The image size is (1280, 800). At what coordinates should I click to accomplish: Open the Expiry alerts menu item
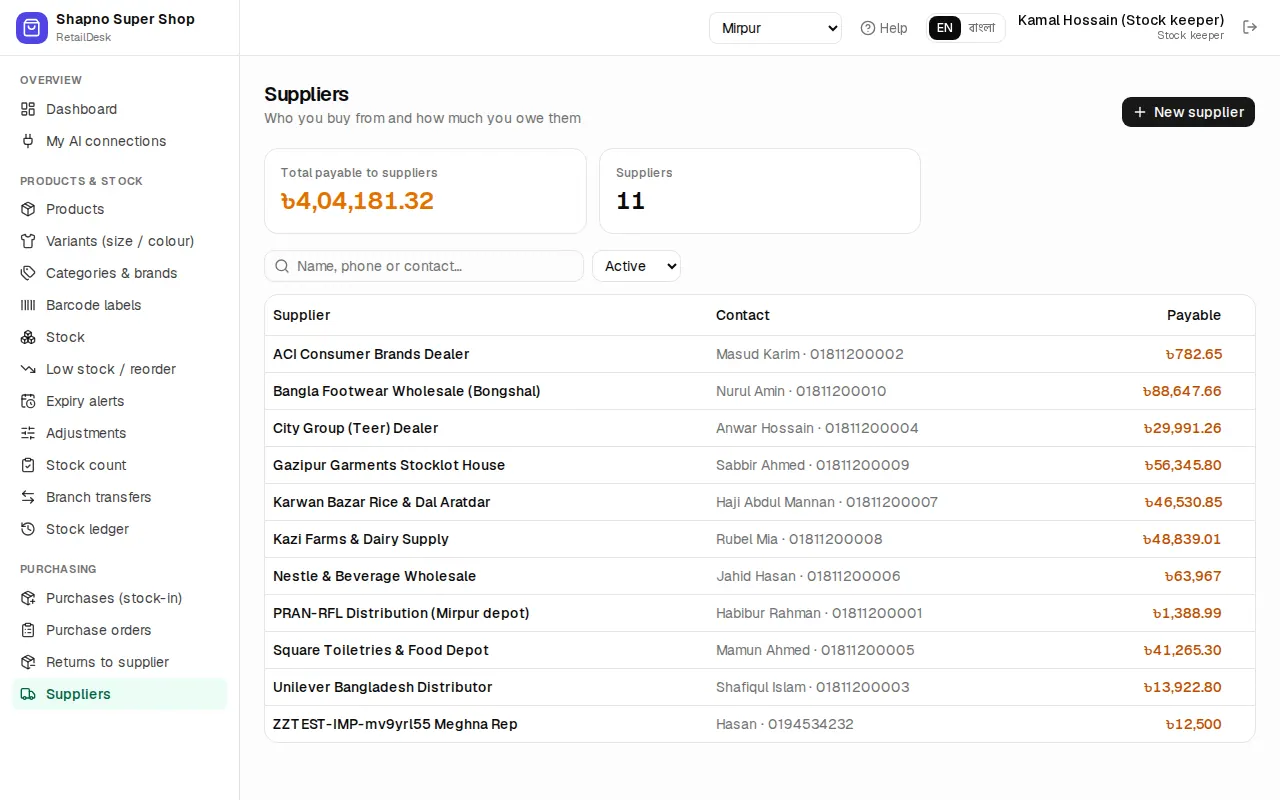coord(120,401)
